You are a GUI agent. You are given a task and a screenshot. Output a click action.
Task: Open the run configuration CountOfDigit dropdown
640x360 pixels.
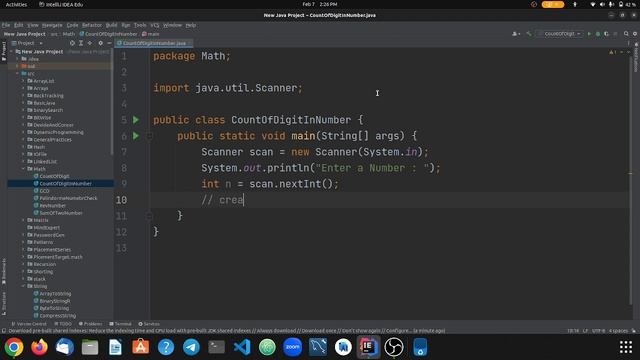tap(560, 34)
